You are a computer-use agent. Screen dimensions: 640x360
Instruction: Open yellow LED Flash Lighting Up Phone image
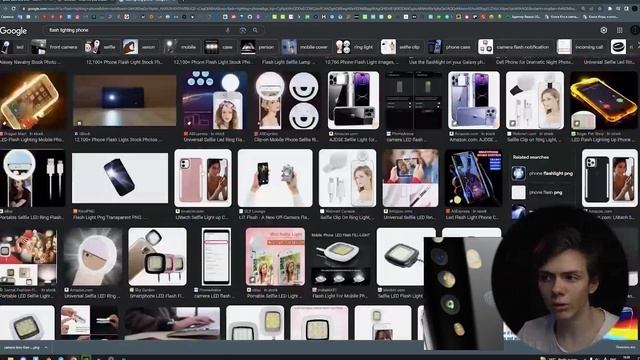coord(605,100)
